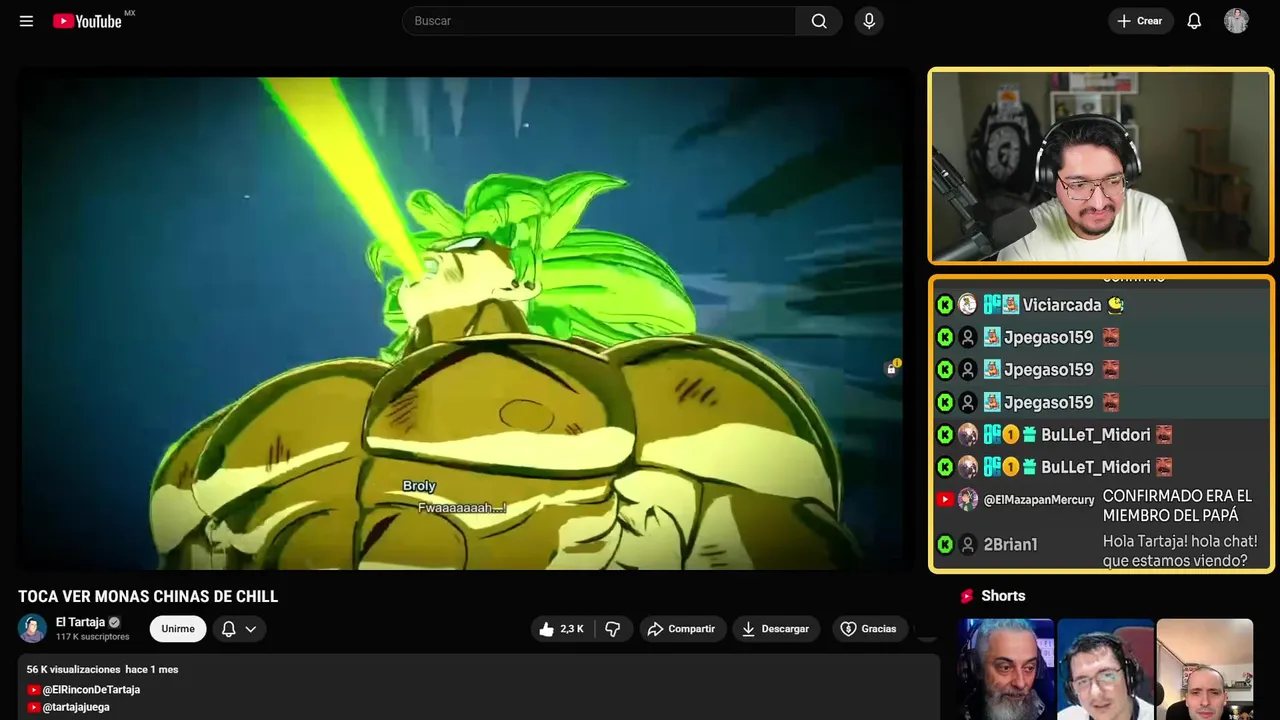Click the Buscar search field

point(598,21)
